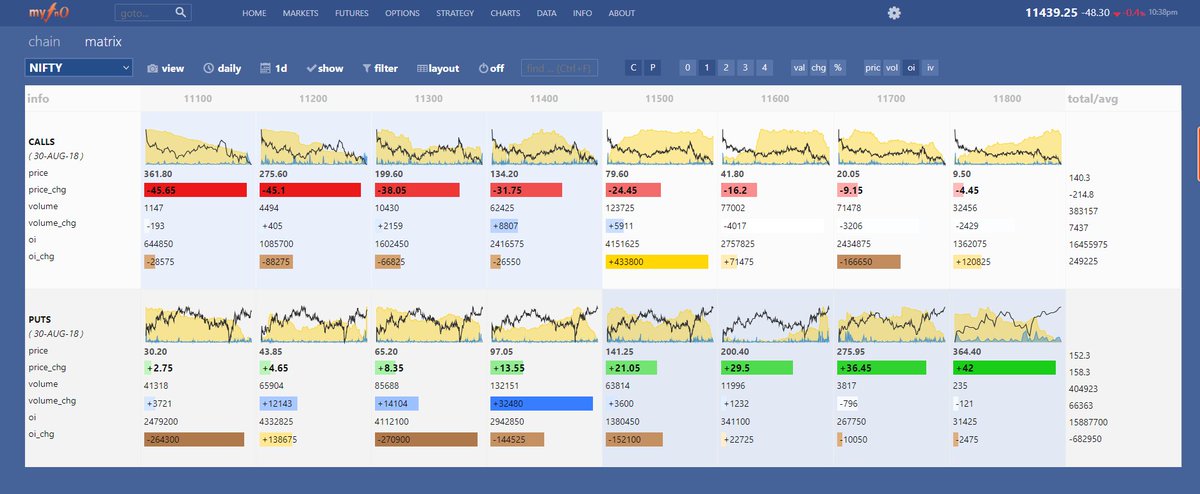Click the find (Ctrl+F) input box
This screenshot has width=1200, height=494.
558,68
